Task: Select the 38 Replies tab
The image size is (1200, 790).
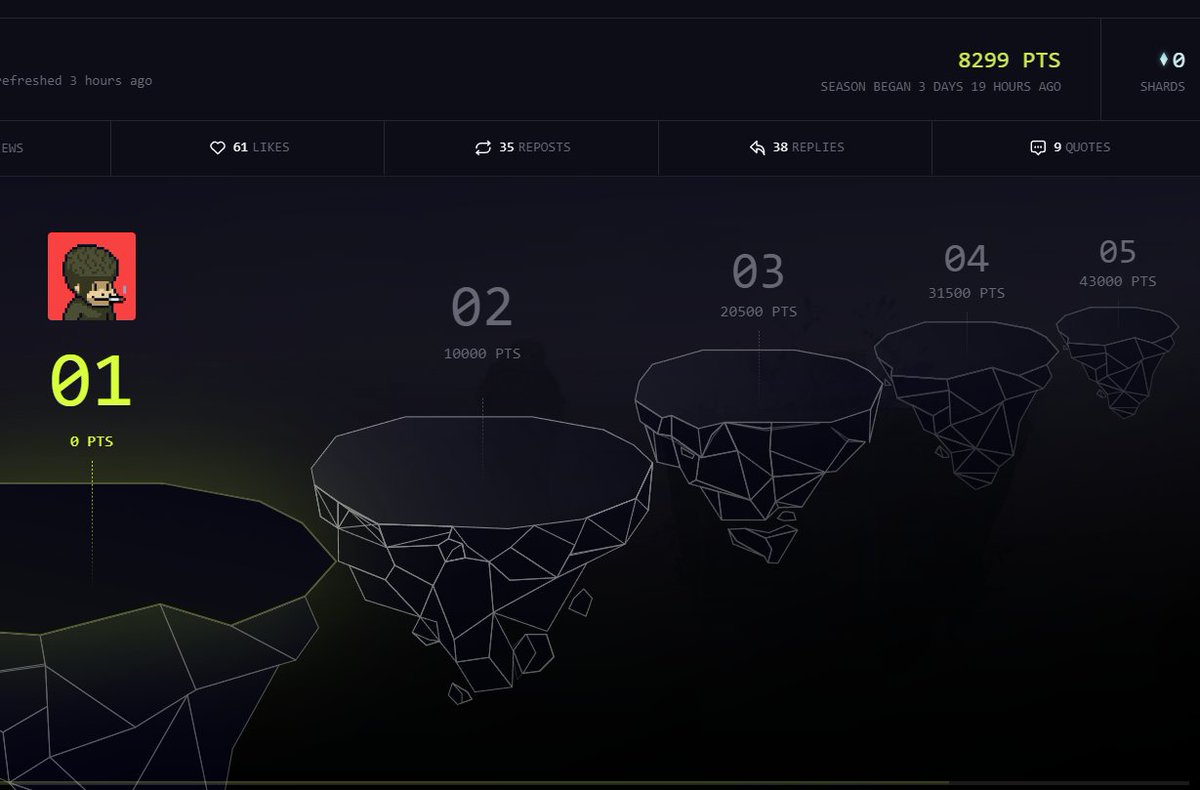Action: coord(795,147)
